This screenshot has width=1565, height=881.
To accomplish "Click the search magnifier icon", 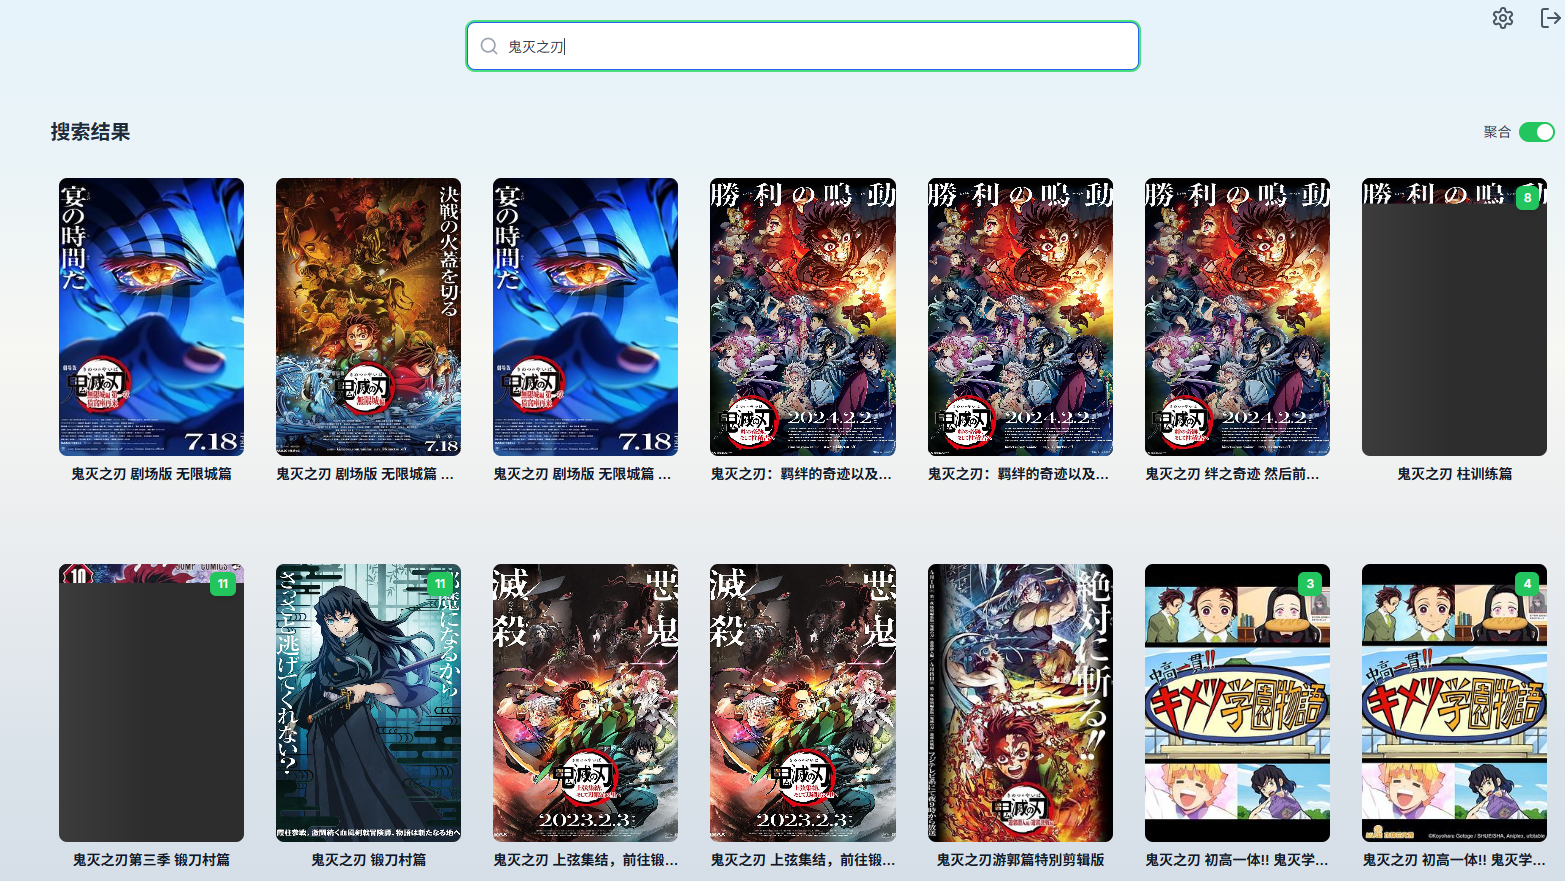I will (489, 46).
